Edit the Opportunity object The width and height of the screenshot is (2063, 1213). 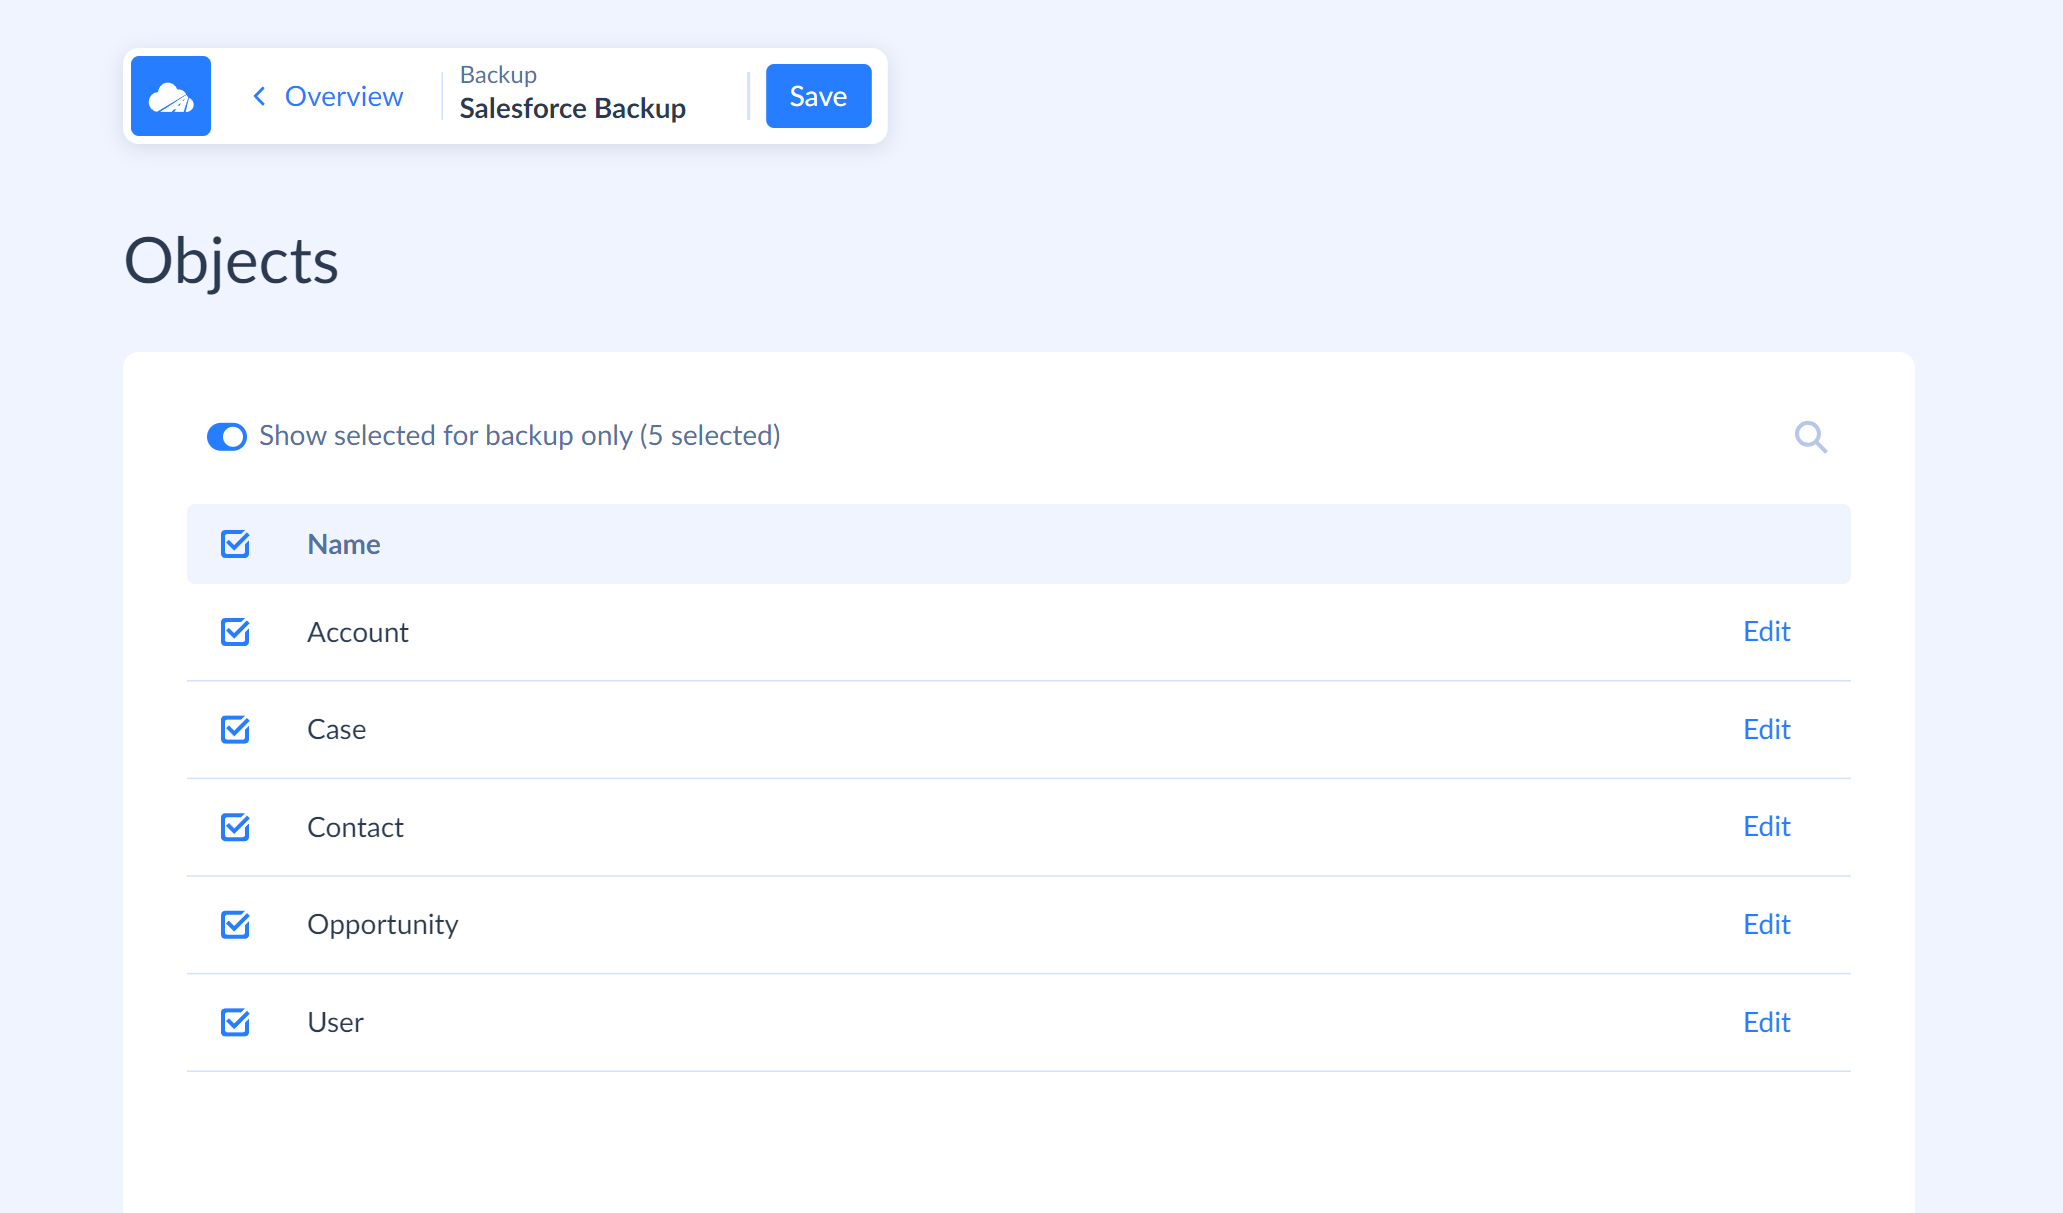(x=1766, y=924)
